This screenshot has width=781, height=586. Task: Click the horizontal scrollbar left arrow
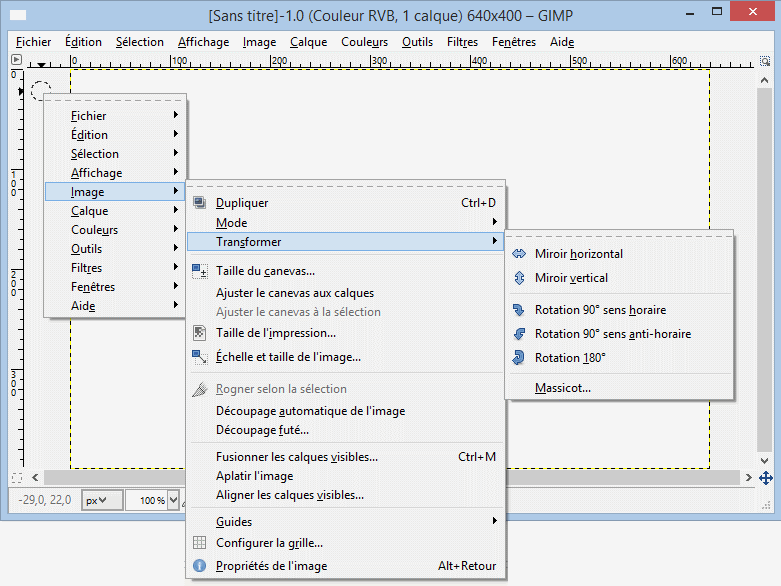tap(35, 477)
